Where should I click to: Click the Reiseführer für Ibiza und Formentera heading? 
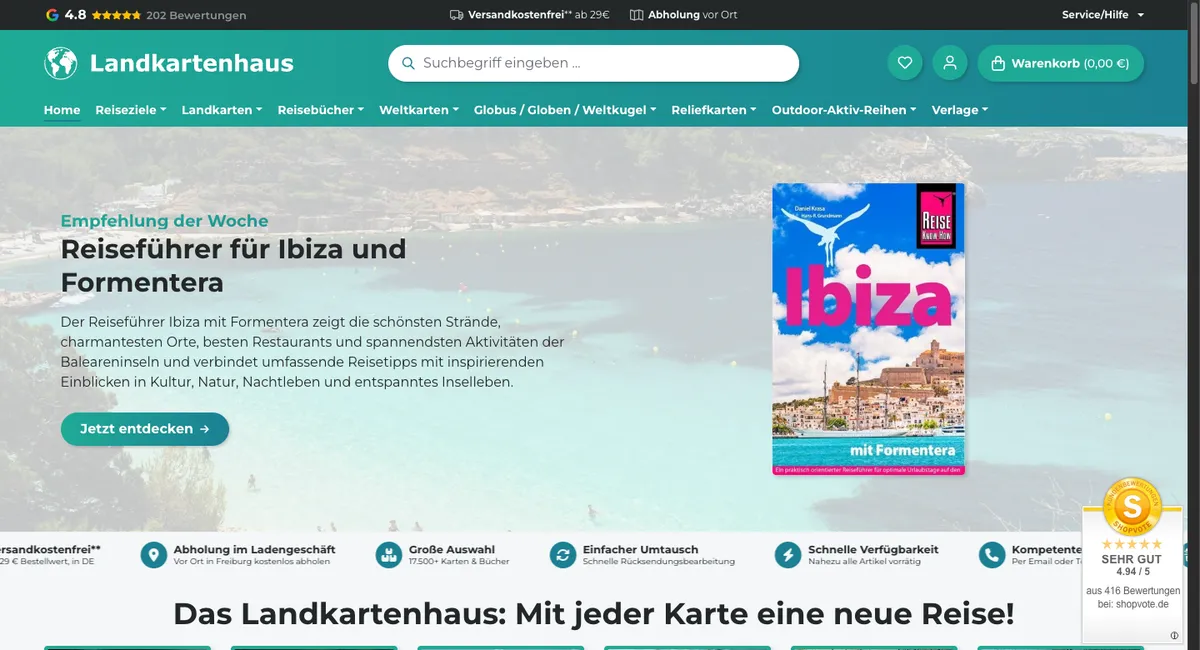tap(234, 265)
